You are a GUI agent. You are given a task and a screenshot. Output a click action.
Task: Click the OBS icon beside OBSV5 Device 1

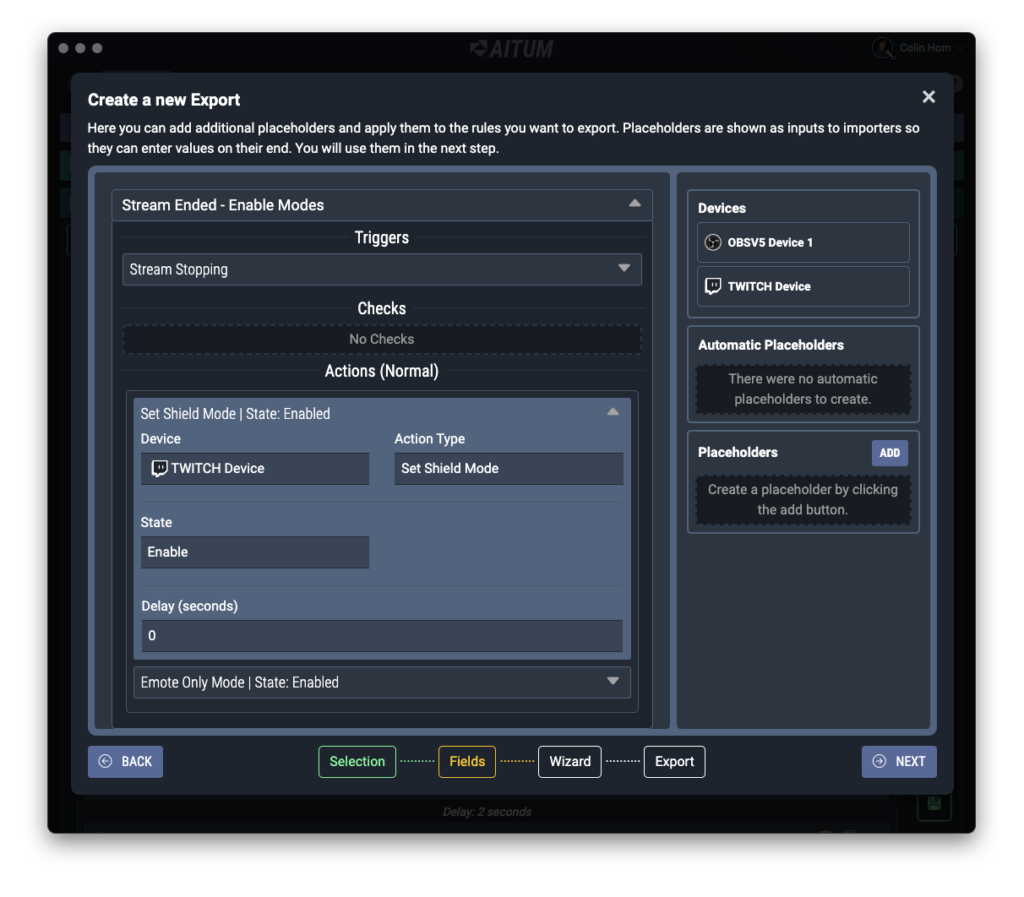[712, 242]
